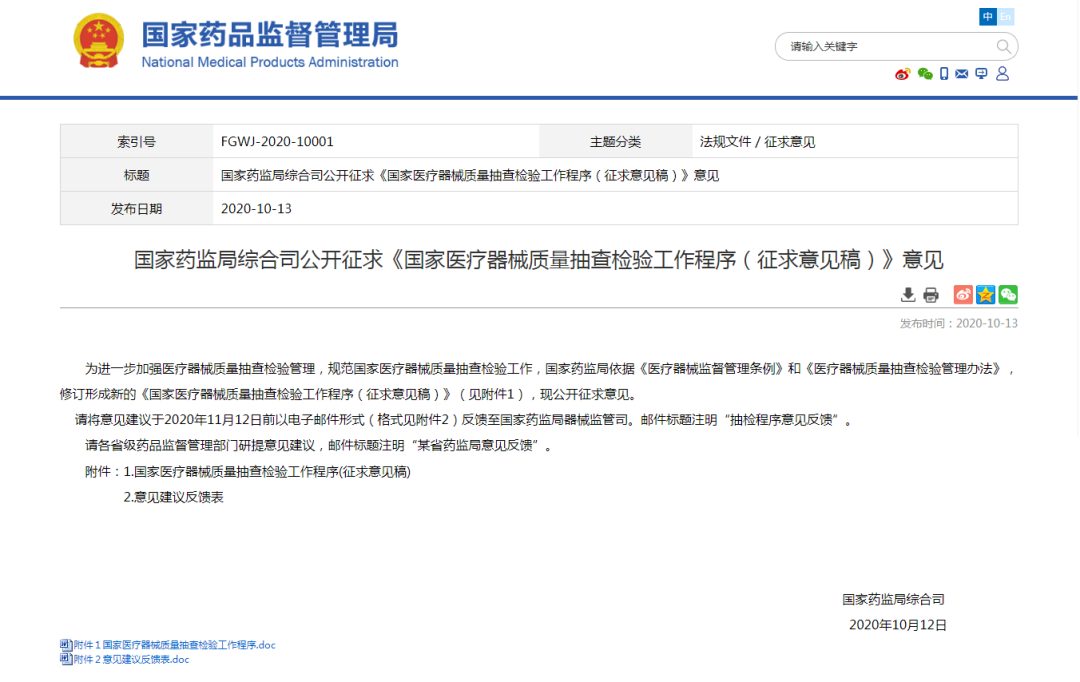Switch language to English (En)
Screen dimensions: 1080x682
tap(1006, 17)
